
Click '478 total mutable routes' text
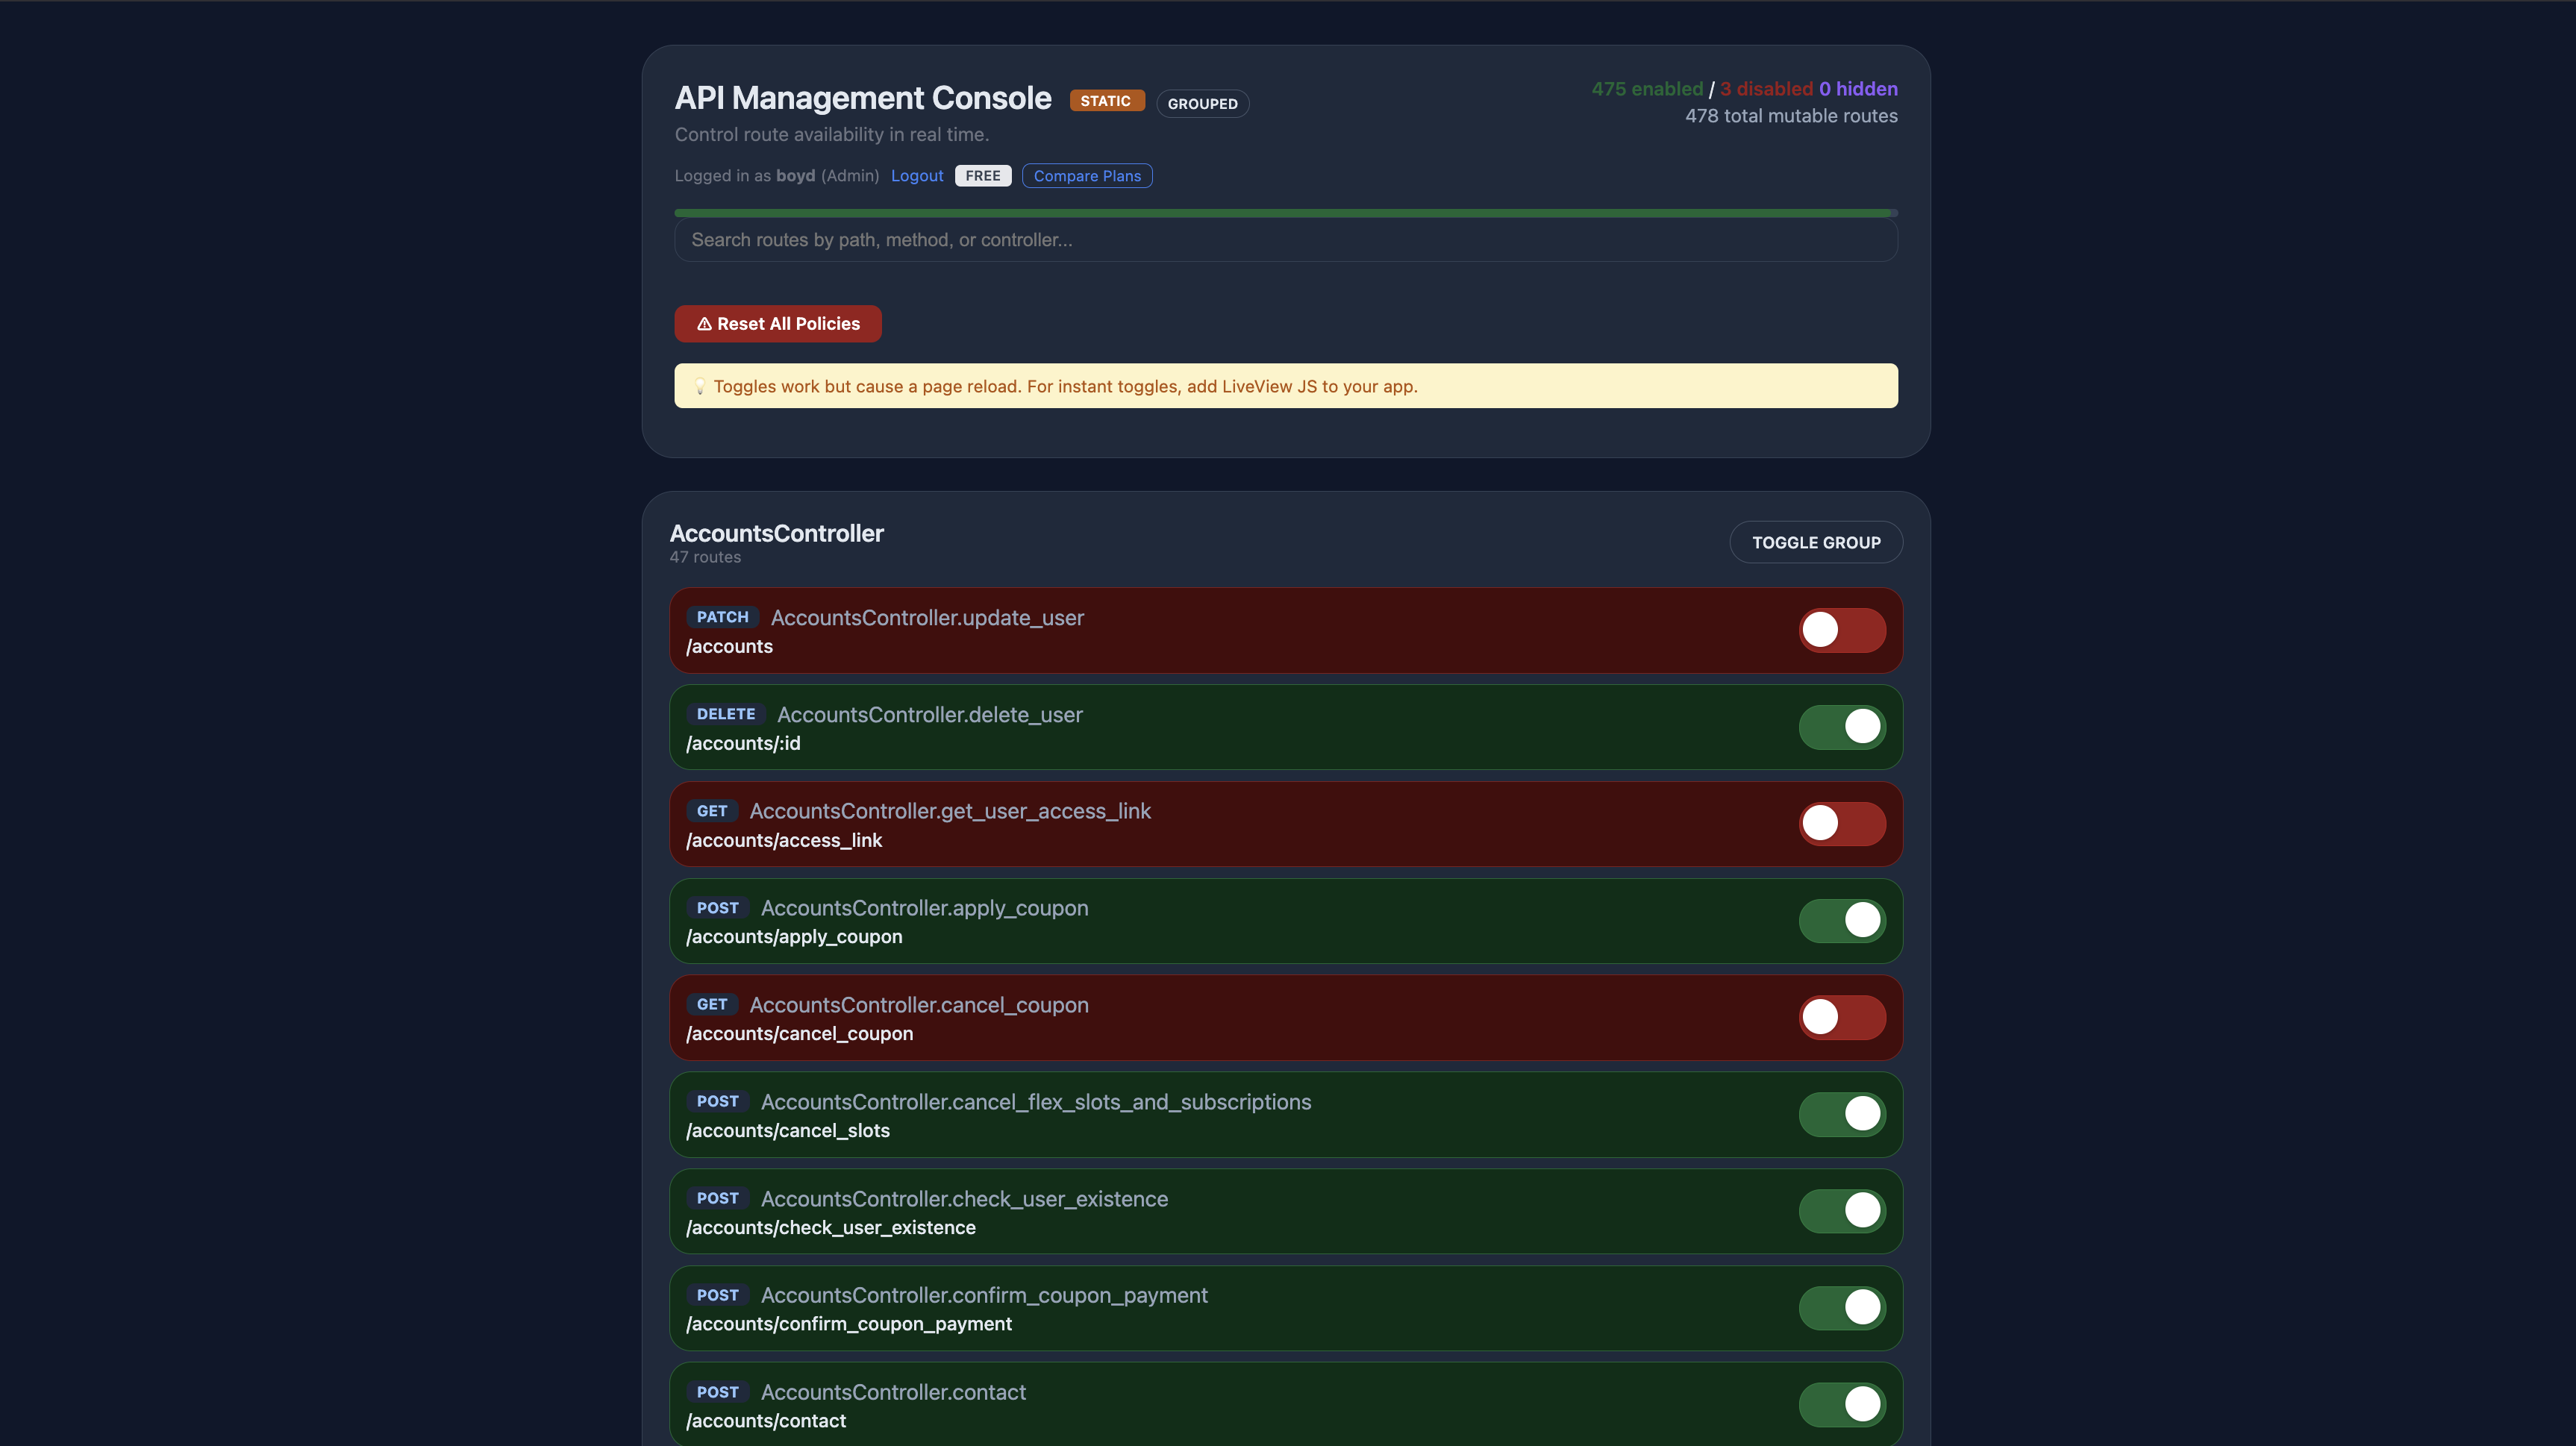click(1791, 116)
